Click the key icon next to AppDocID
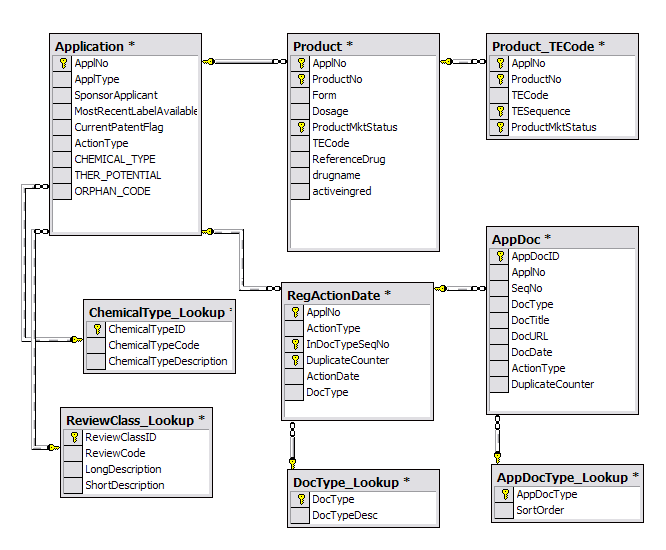 [500, 256]
